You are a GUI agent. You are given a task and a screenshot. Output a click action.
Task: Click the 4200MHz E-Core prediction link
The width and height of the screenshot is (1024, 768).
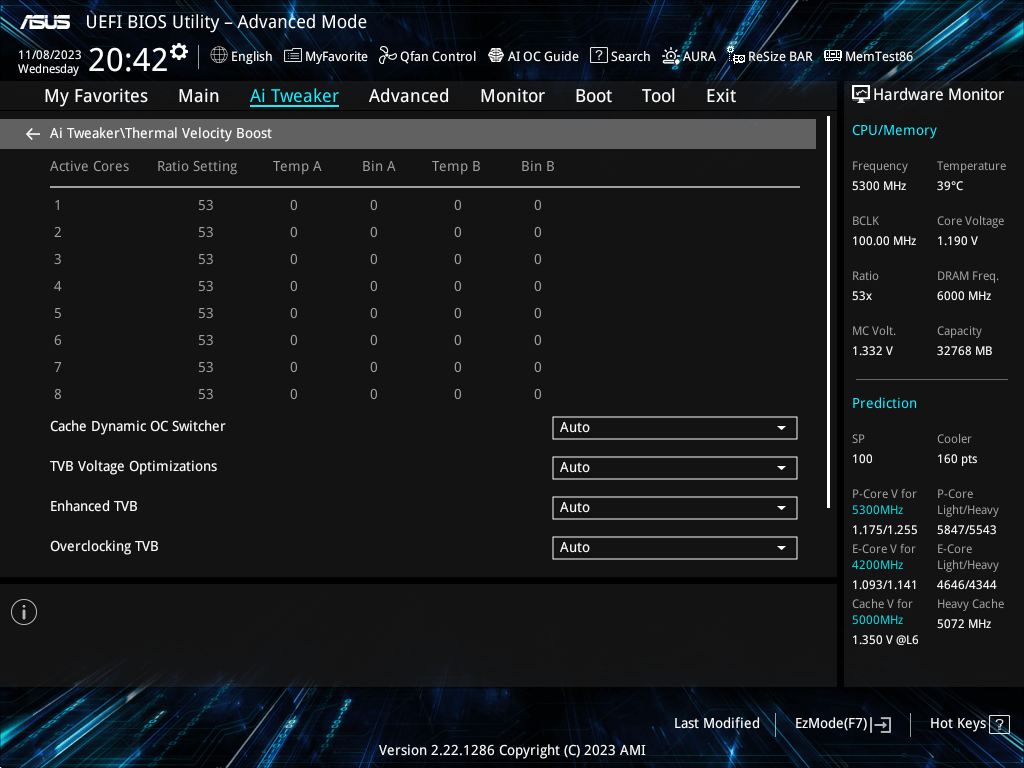[878, 565]
